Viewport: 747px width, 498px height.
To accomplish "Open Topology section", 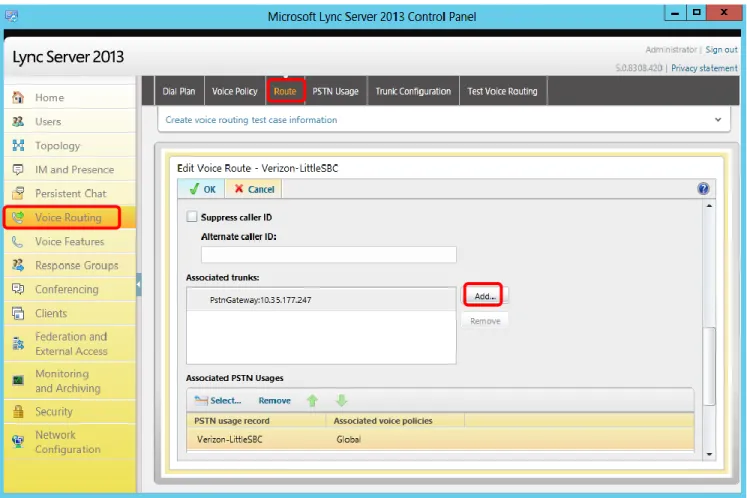I will 70,145.
